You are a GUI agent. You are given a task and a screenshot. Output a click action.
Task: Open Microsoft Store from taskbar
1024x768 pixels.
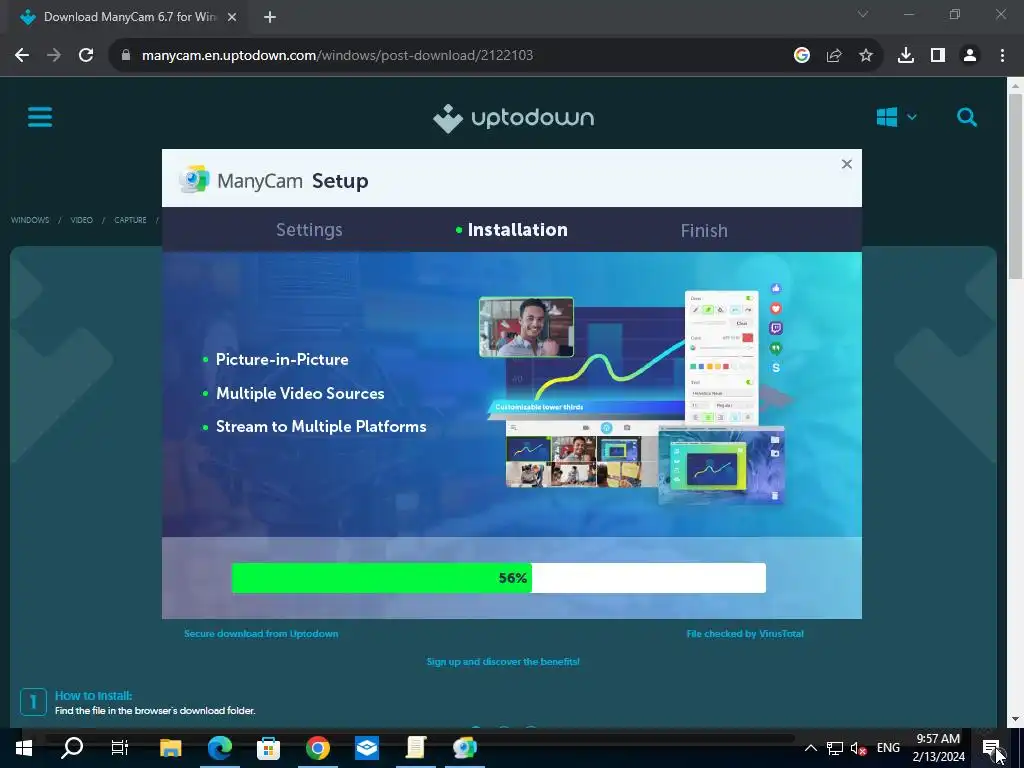click(x=268, y=748)
